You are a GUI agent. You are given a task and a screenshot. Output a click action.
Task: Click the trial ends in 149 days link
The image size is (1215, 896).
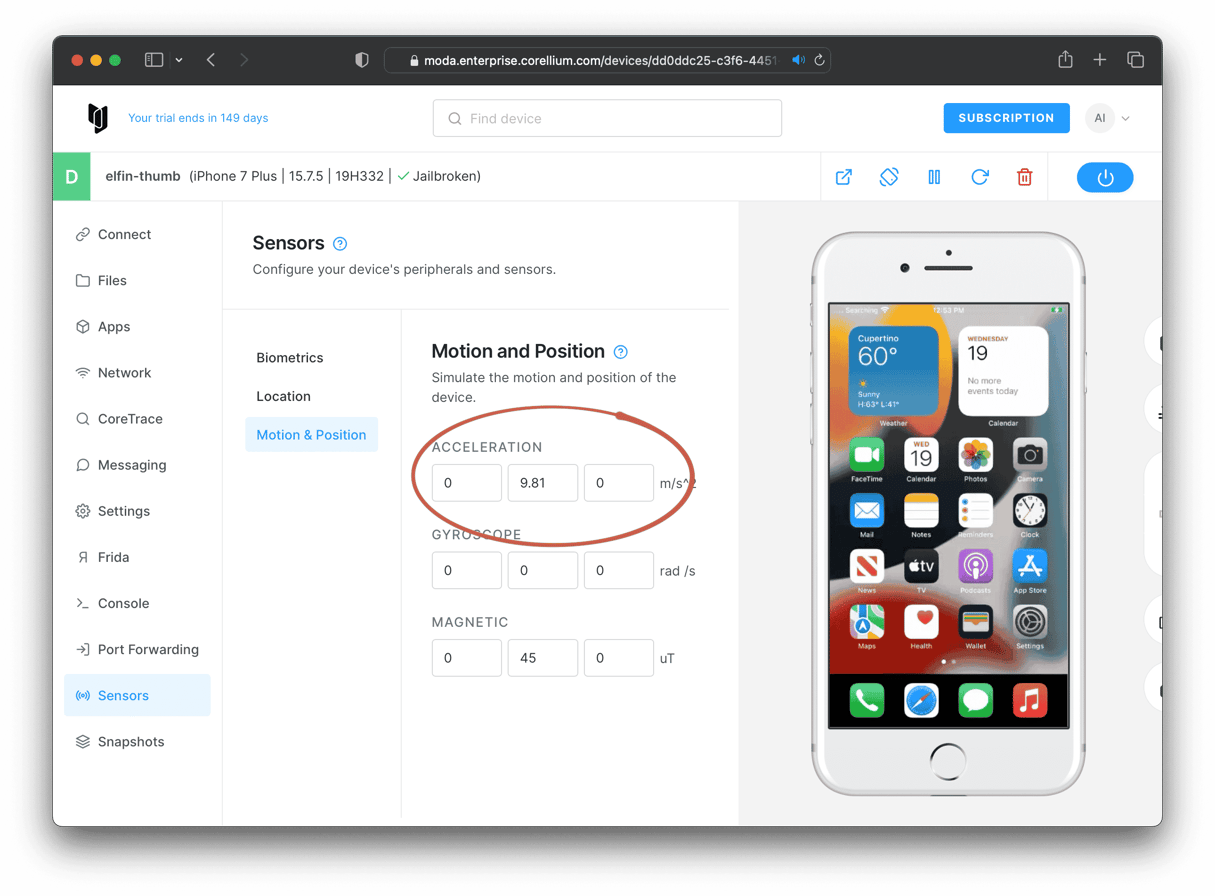point(198,118)
